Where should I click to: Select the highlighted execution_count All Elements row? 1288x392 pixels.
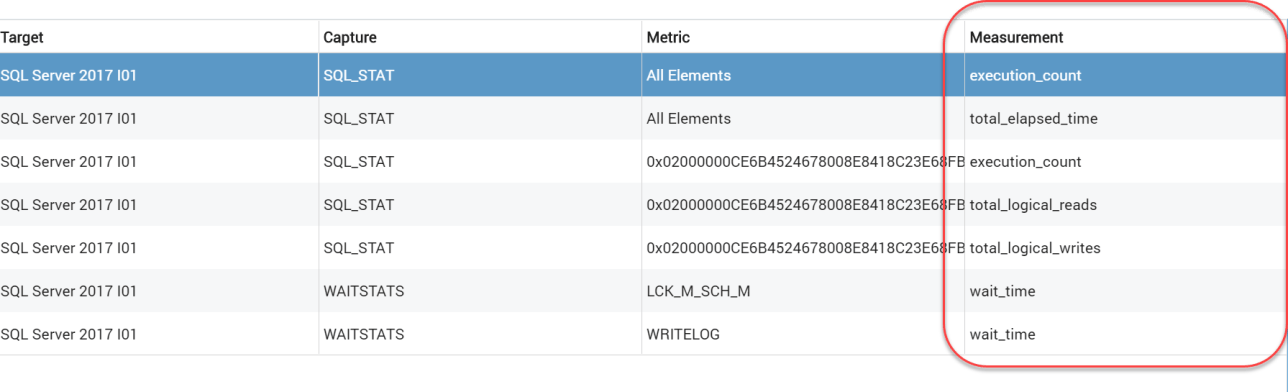pos(643,75)
